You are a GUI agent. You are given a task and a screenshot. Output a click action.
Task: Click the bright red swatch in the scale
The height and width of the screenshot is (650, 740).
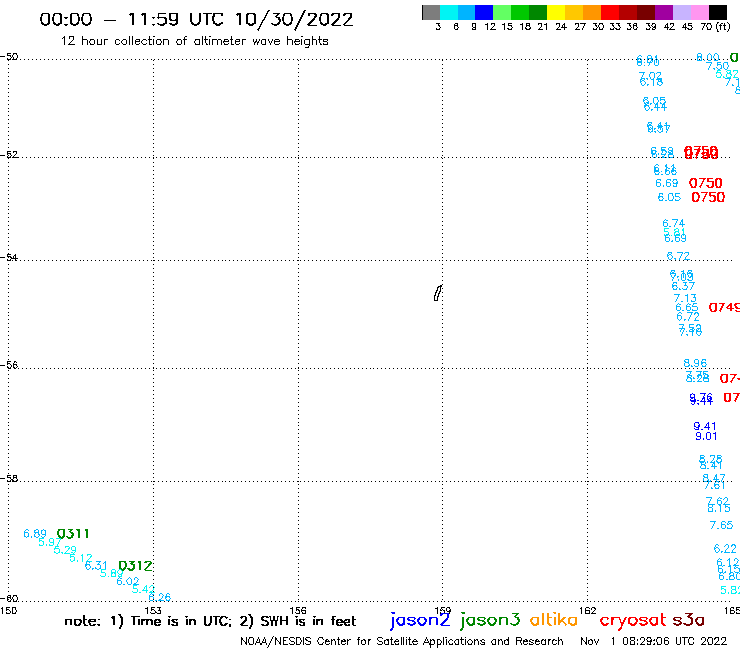610,12
